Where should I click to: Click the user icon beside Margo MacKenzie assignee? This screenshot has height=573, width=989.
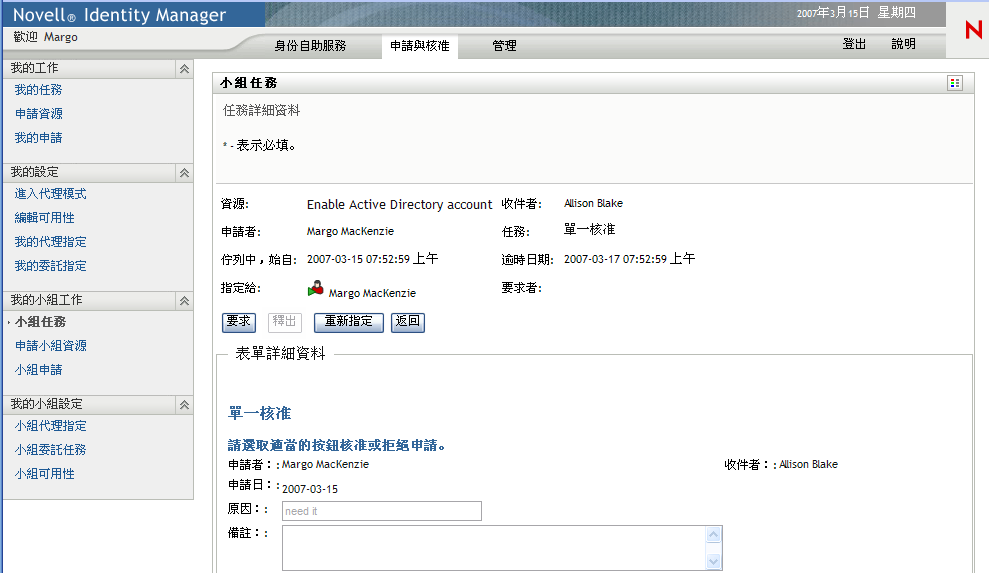315,289
